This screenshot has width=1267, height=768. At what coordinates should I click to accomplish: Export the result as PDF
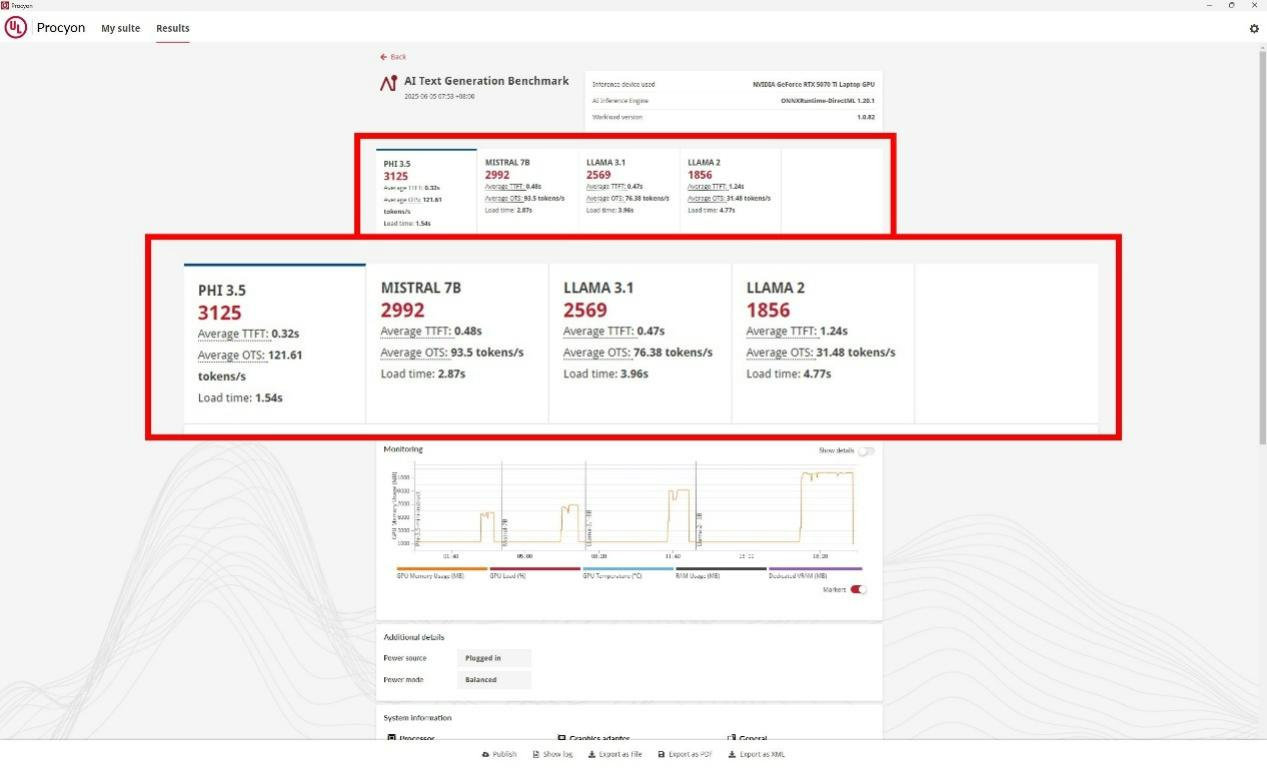pyautogui.click(x=685, y=754)
